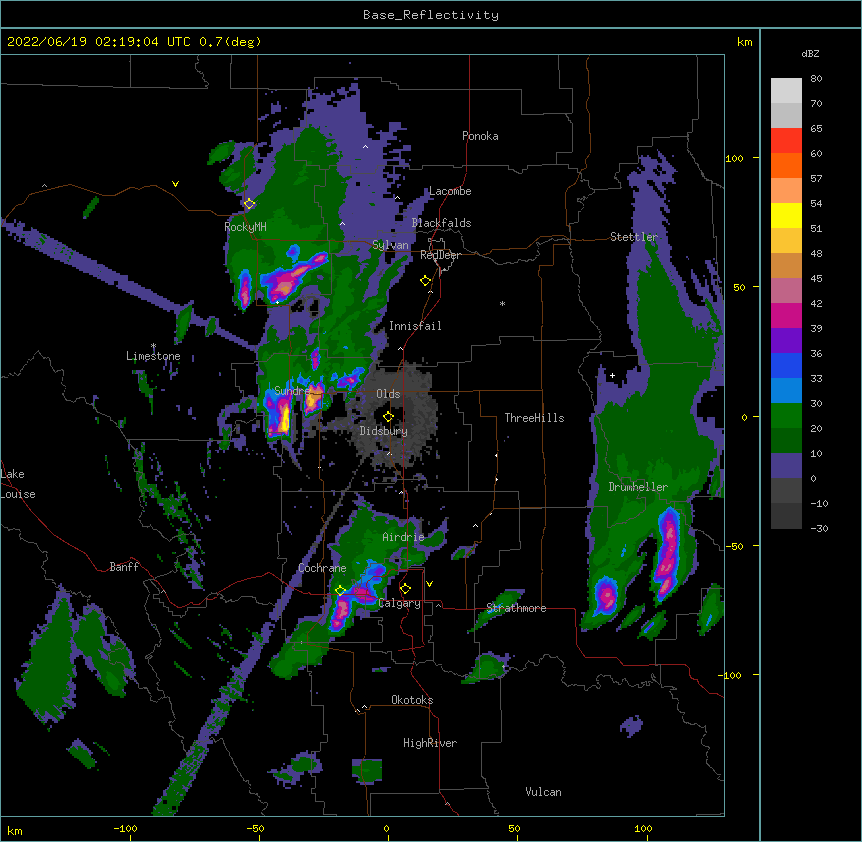Image resolution: width=862 pixels, height=842 pixels.
Task: Pick the magenta 39-42 dBZ legend swatch
Action: (x=786, y=315)
